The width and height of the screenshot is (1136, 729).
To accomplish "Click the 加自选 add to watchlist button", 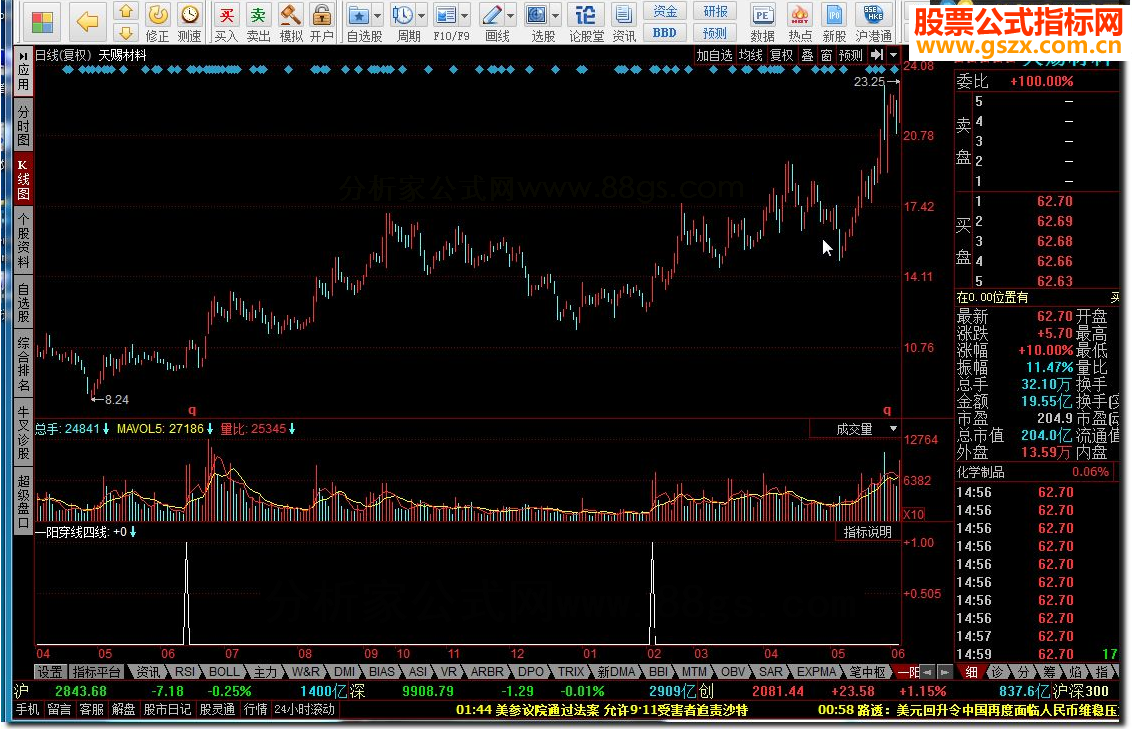I will pyautogui.click(x=714, y=55).
